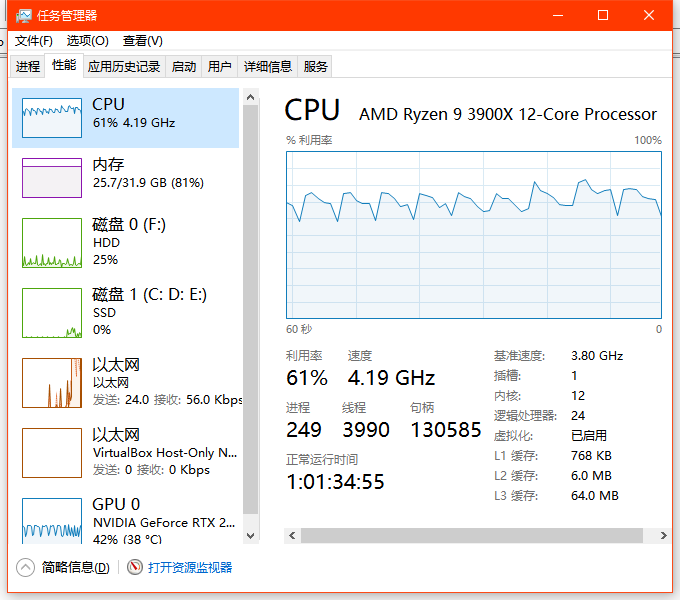Select the CPU usage graph thumbnail
This screenshot has width=680, height=600.
[52, 118]
